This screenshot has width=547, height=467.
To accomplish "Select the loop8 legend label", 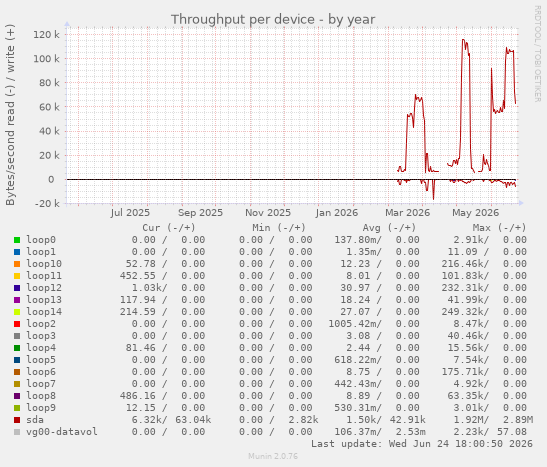I will 41,396.
